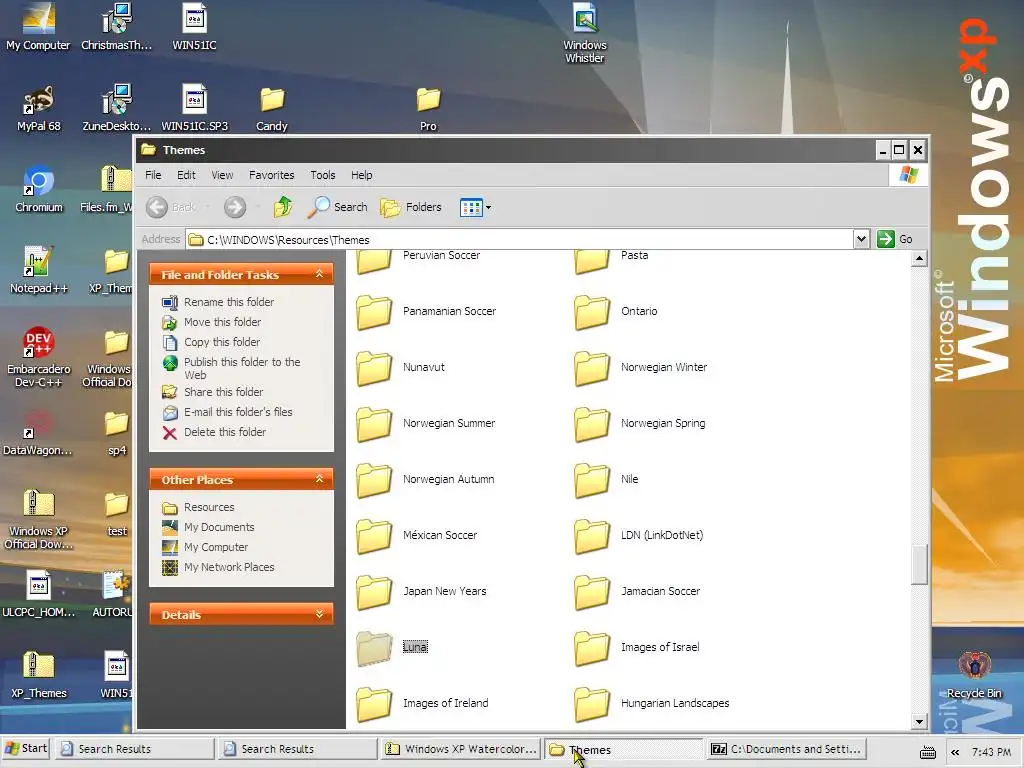This screenshot has width=1024, height=768.
Task: Click Rename this folder
Action: point(229,302)
